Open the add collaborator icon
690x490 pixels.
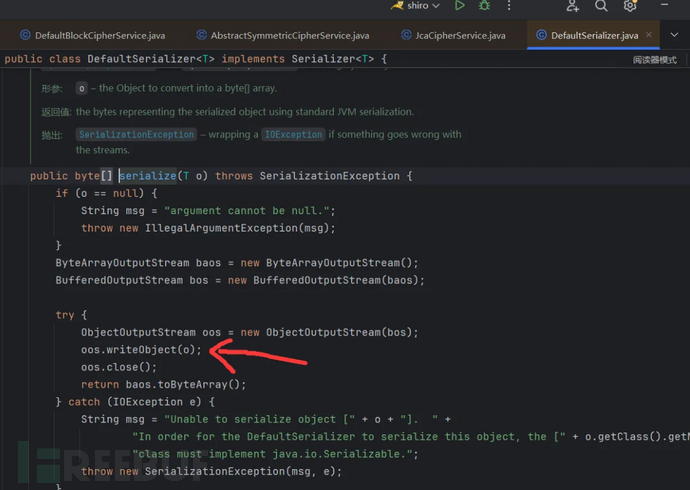tap(572, 6)
